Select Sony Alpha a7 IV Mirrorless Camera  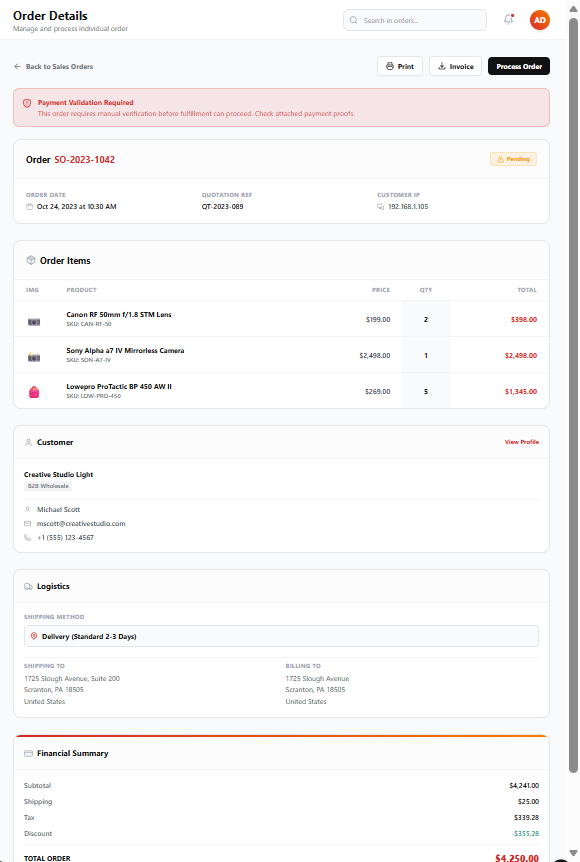tap(125, 351)
